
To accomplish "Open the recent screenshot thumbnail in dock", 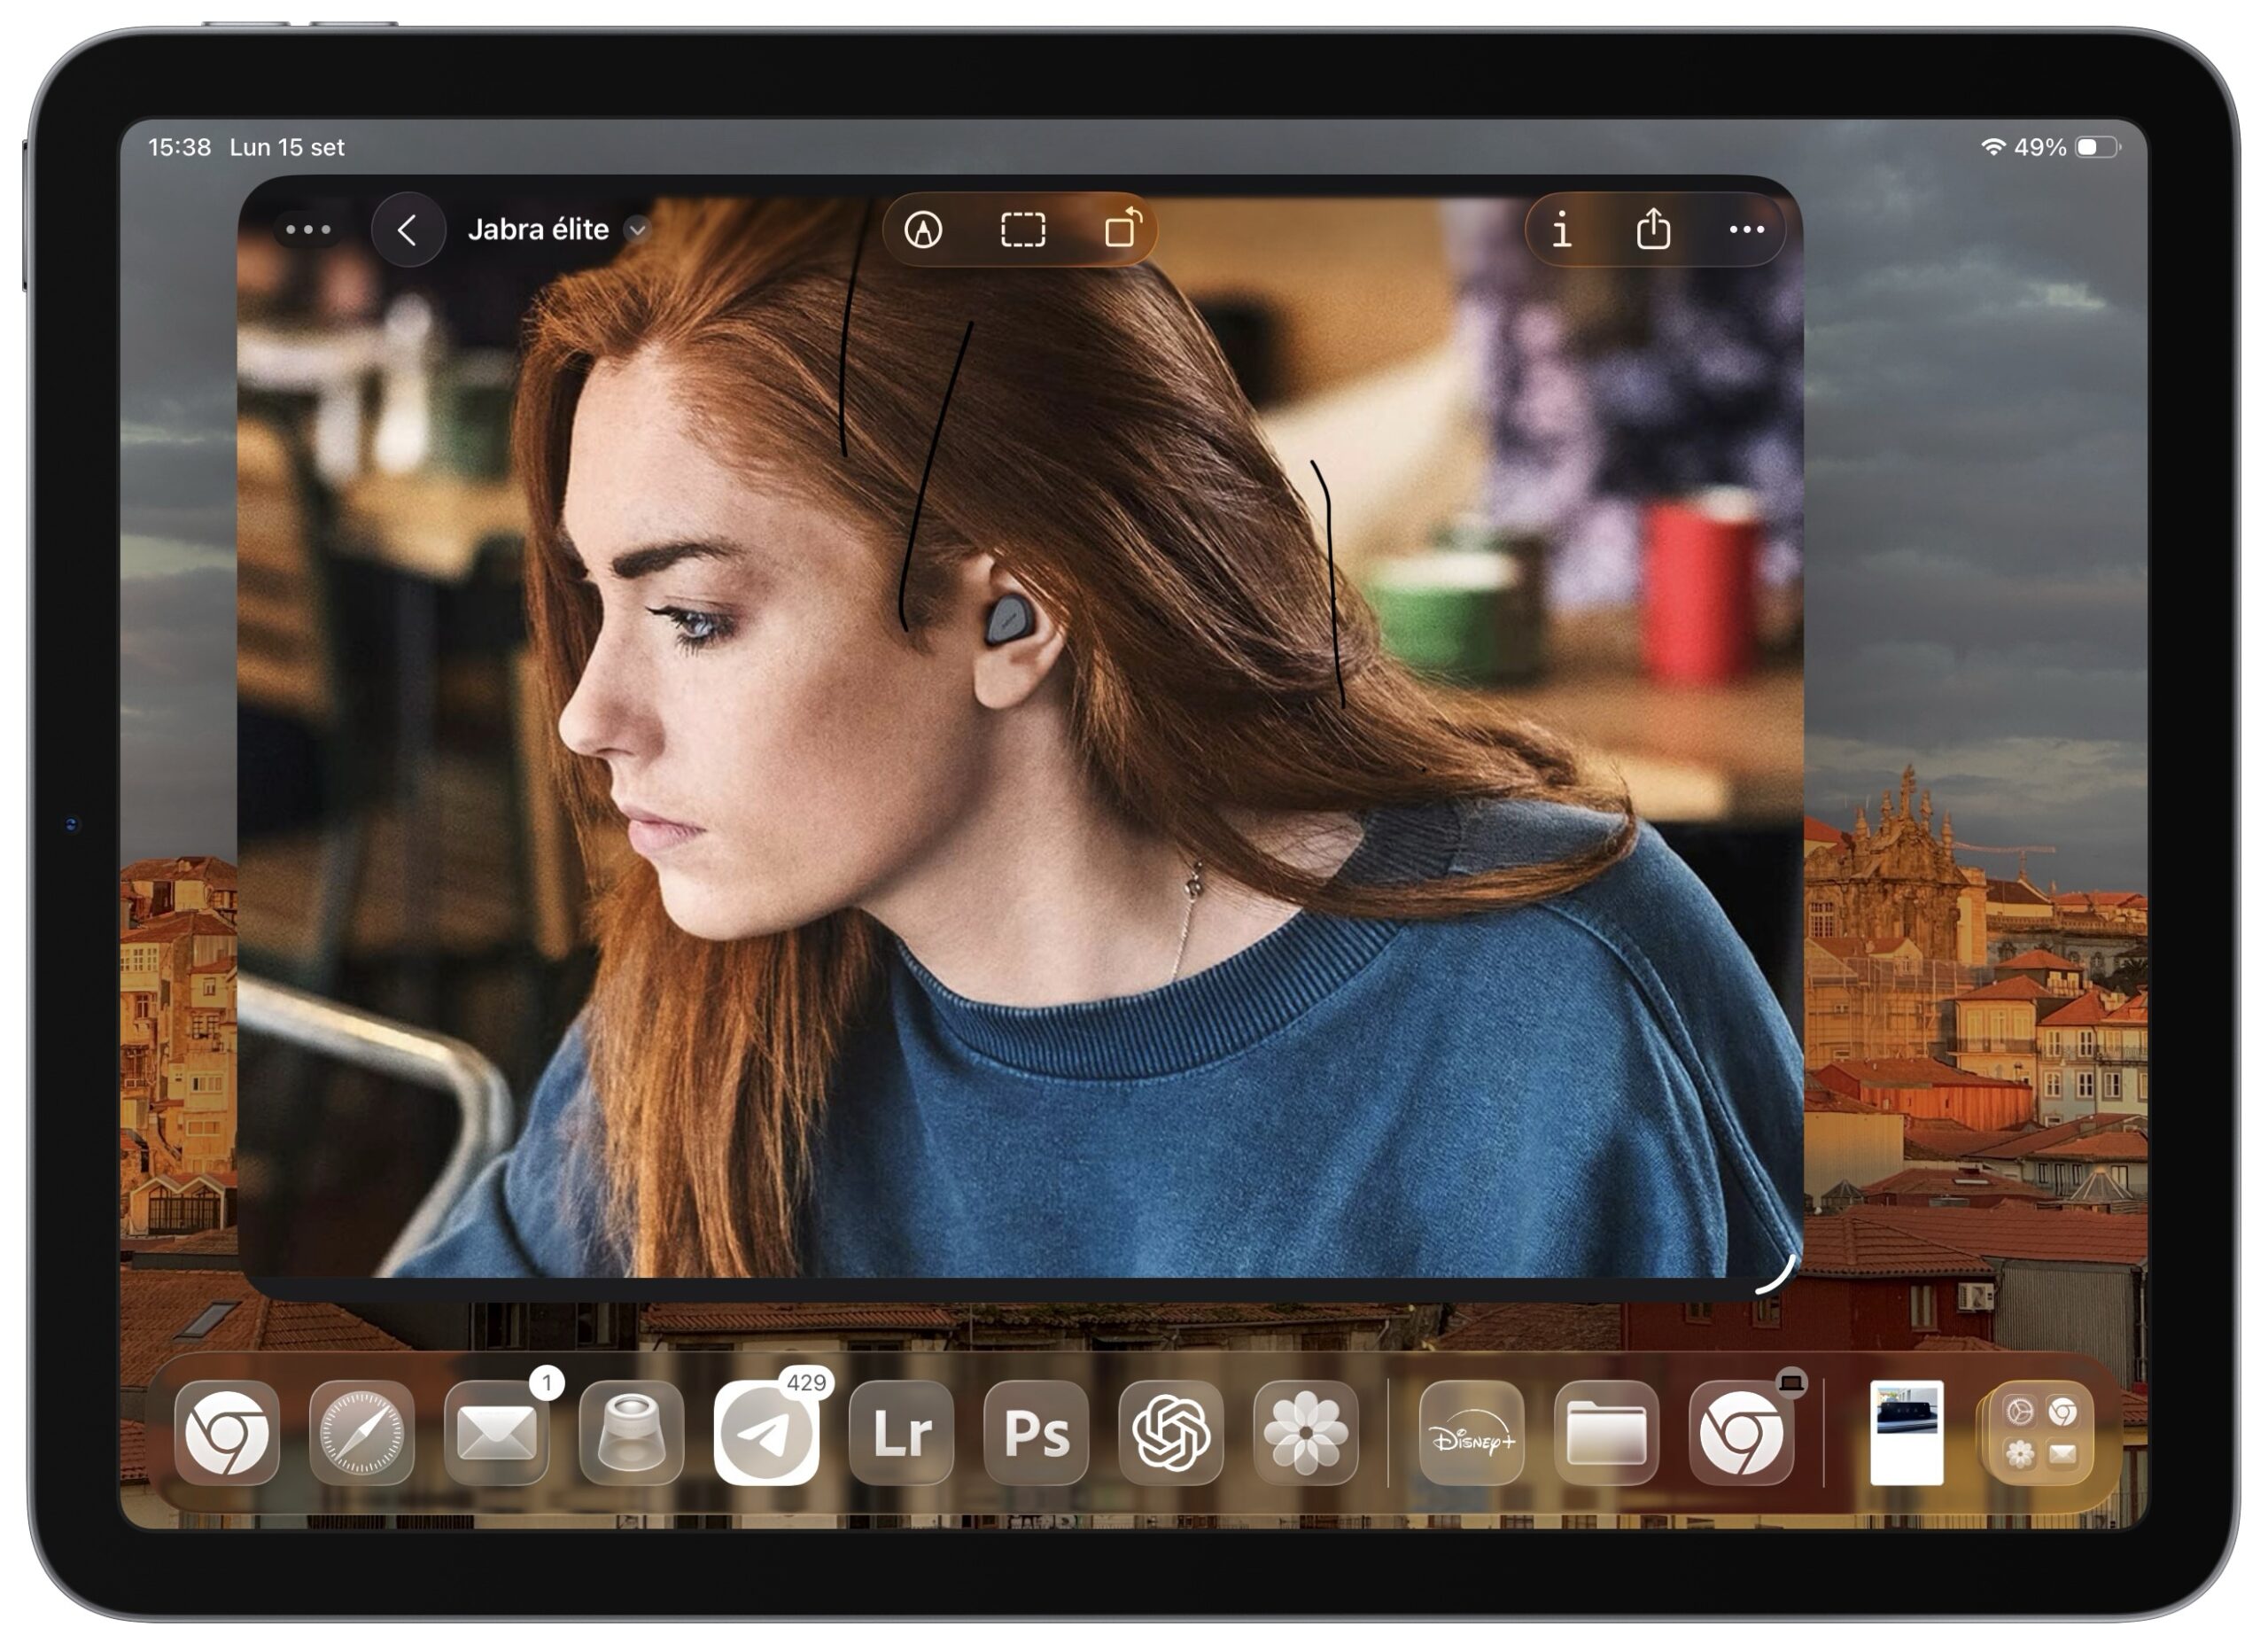I will tap(1906, 1432).
